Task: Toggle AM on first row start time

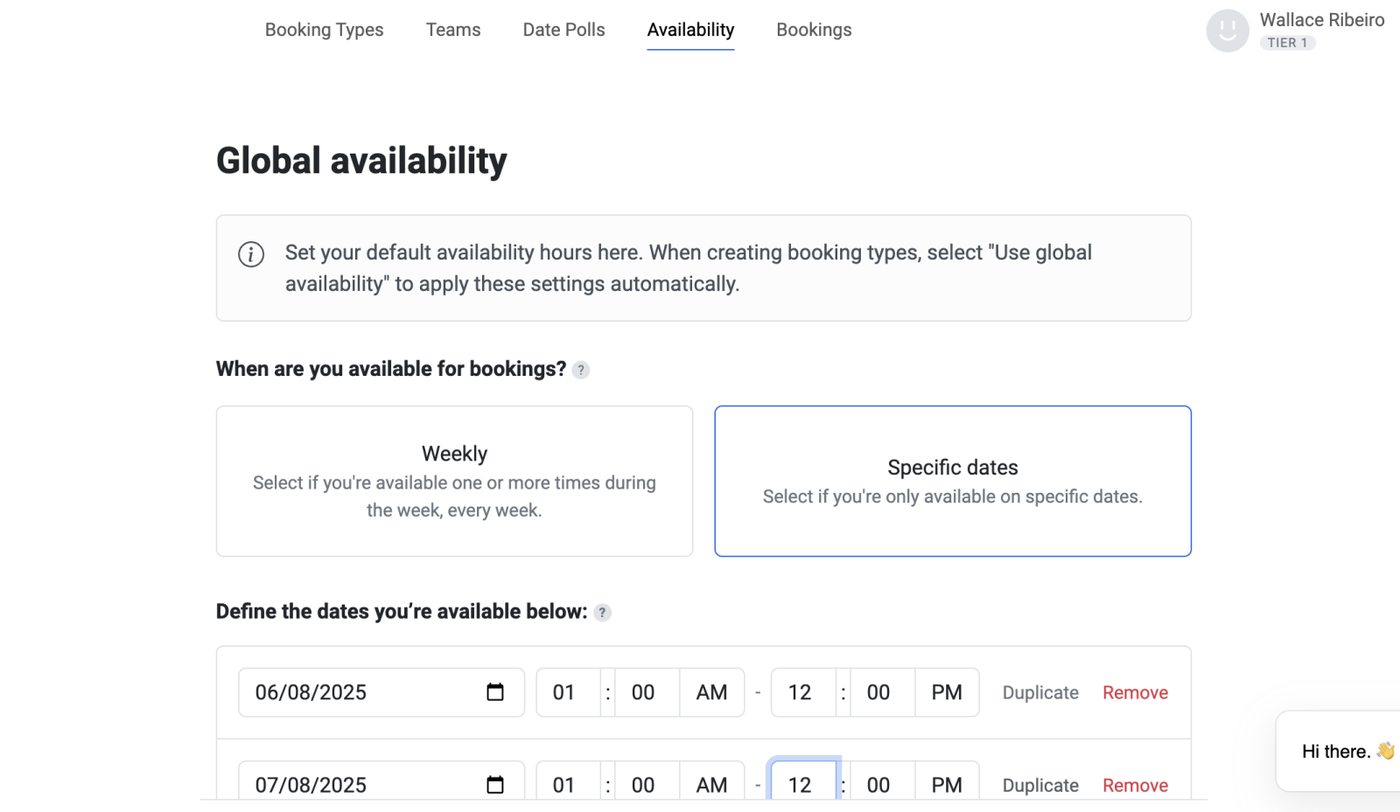Action: click(x=711, y=692)
